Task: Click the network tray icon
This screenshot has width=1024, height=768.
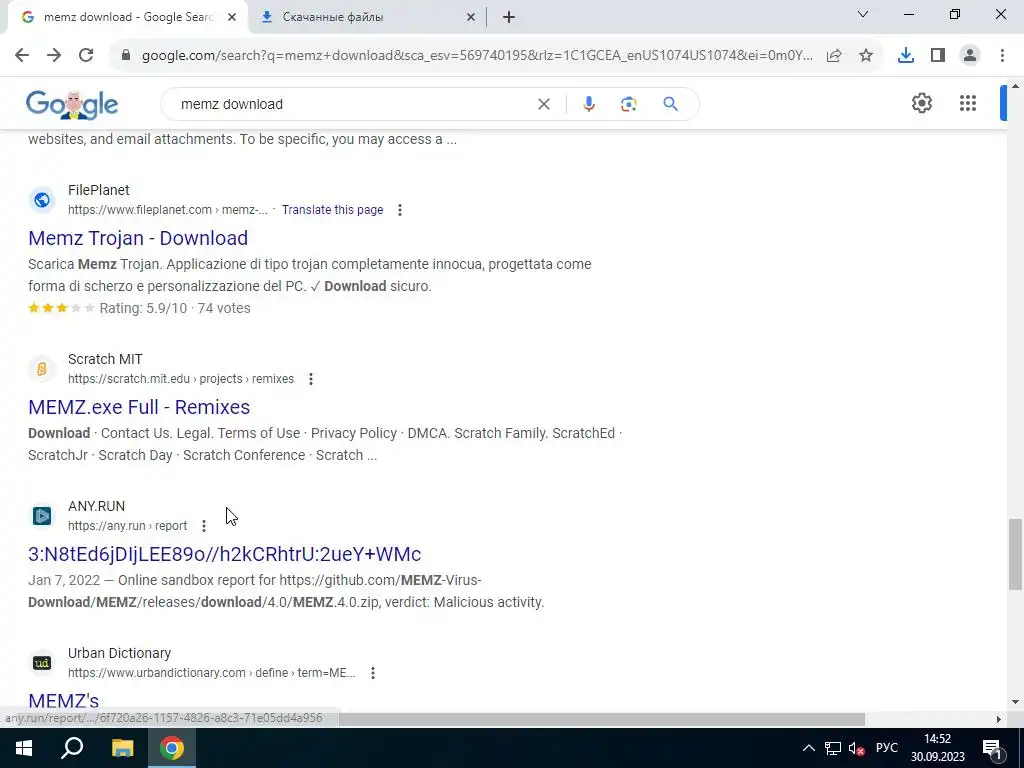Action: coord(833,748)
